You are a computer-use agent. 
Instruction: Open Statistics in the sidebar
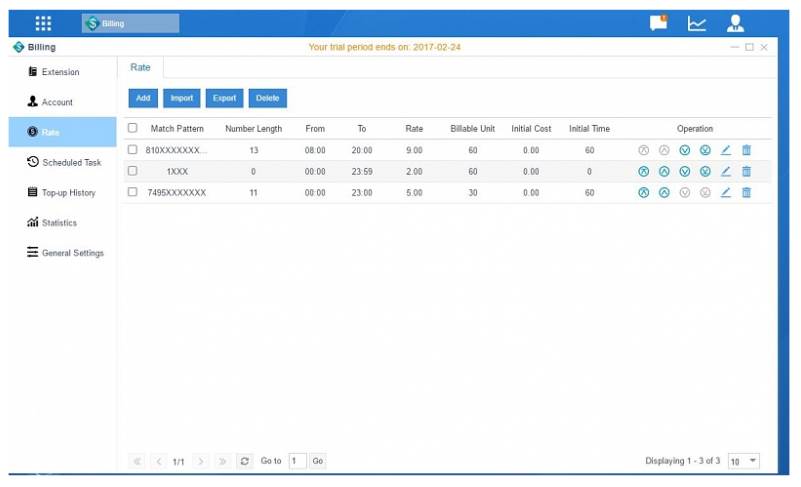(59, 223)
